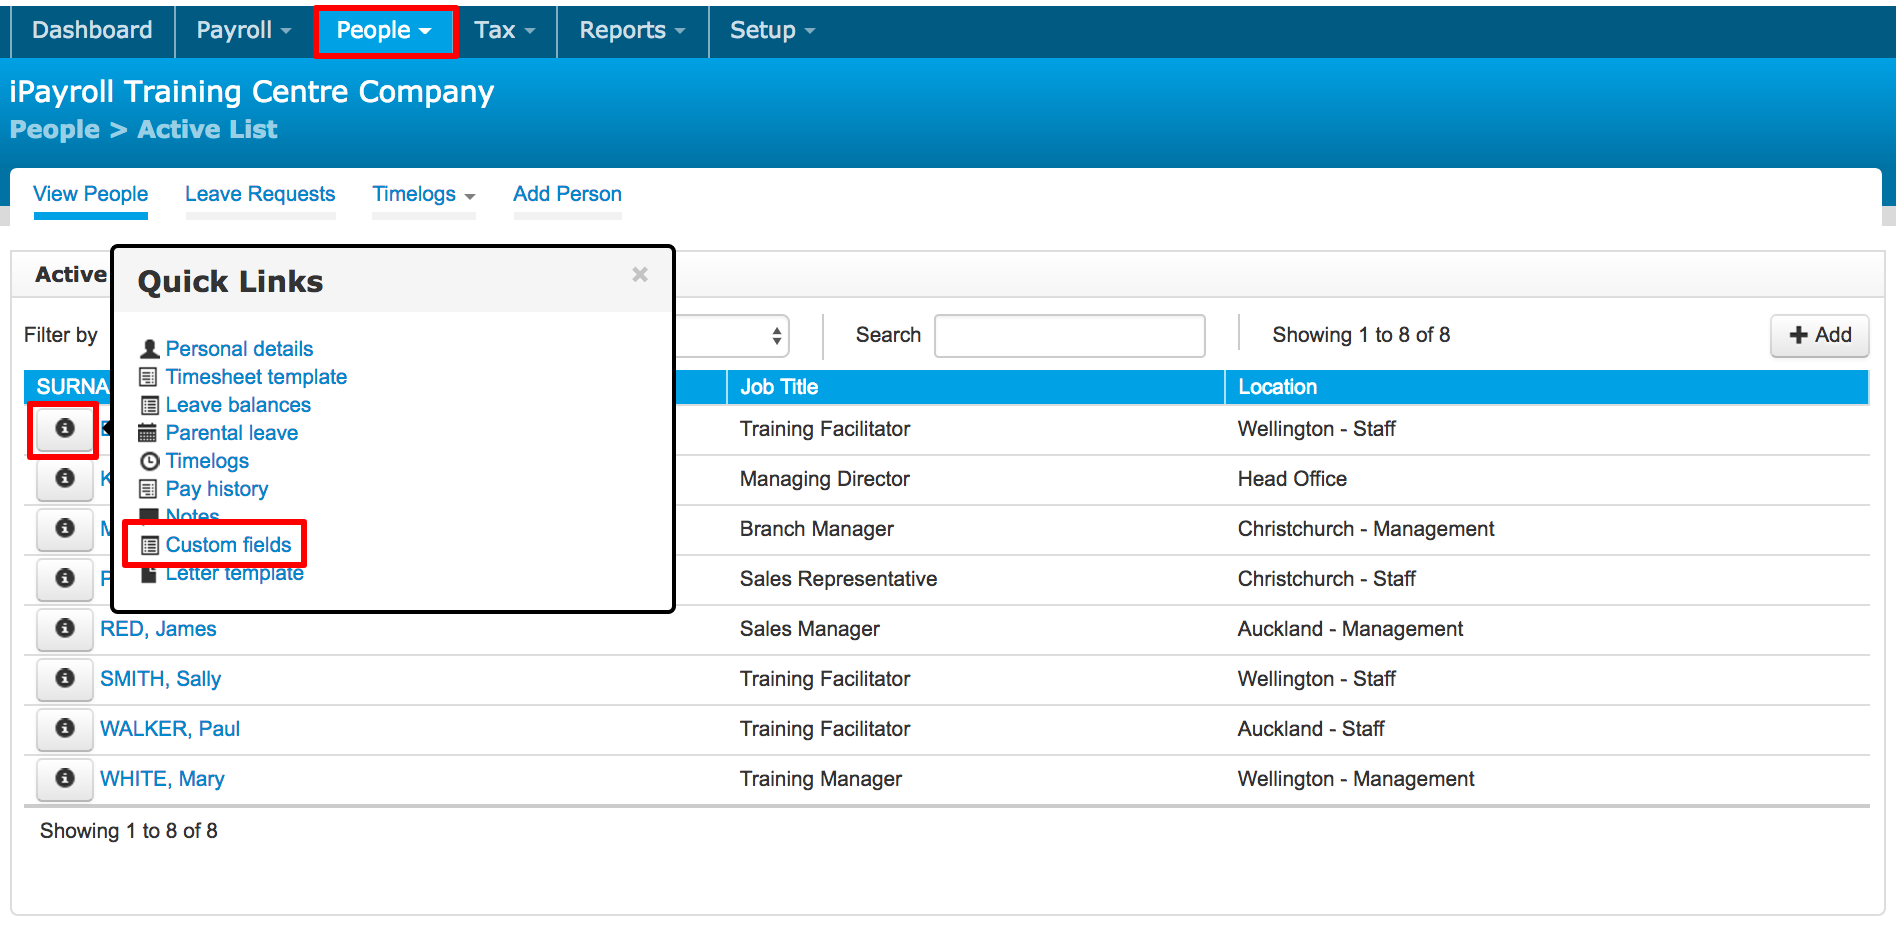This screenshot has height=932, width=1896.
Task: Open Timesheet template quick link
Action: coord(256,377)
